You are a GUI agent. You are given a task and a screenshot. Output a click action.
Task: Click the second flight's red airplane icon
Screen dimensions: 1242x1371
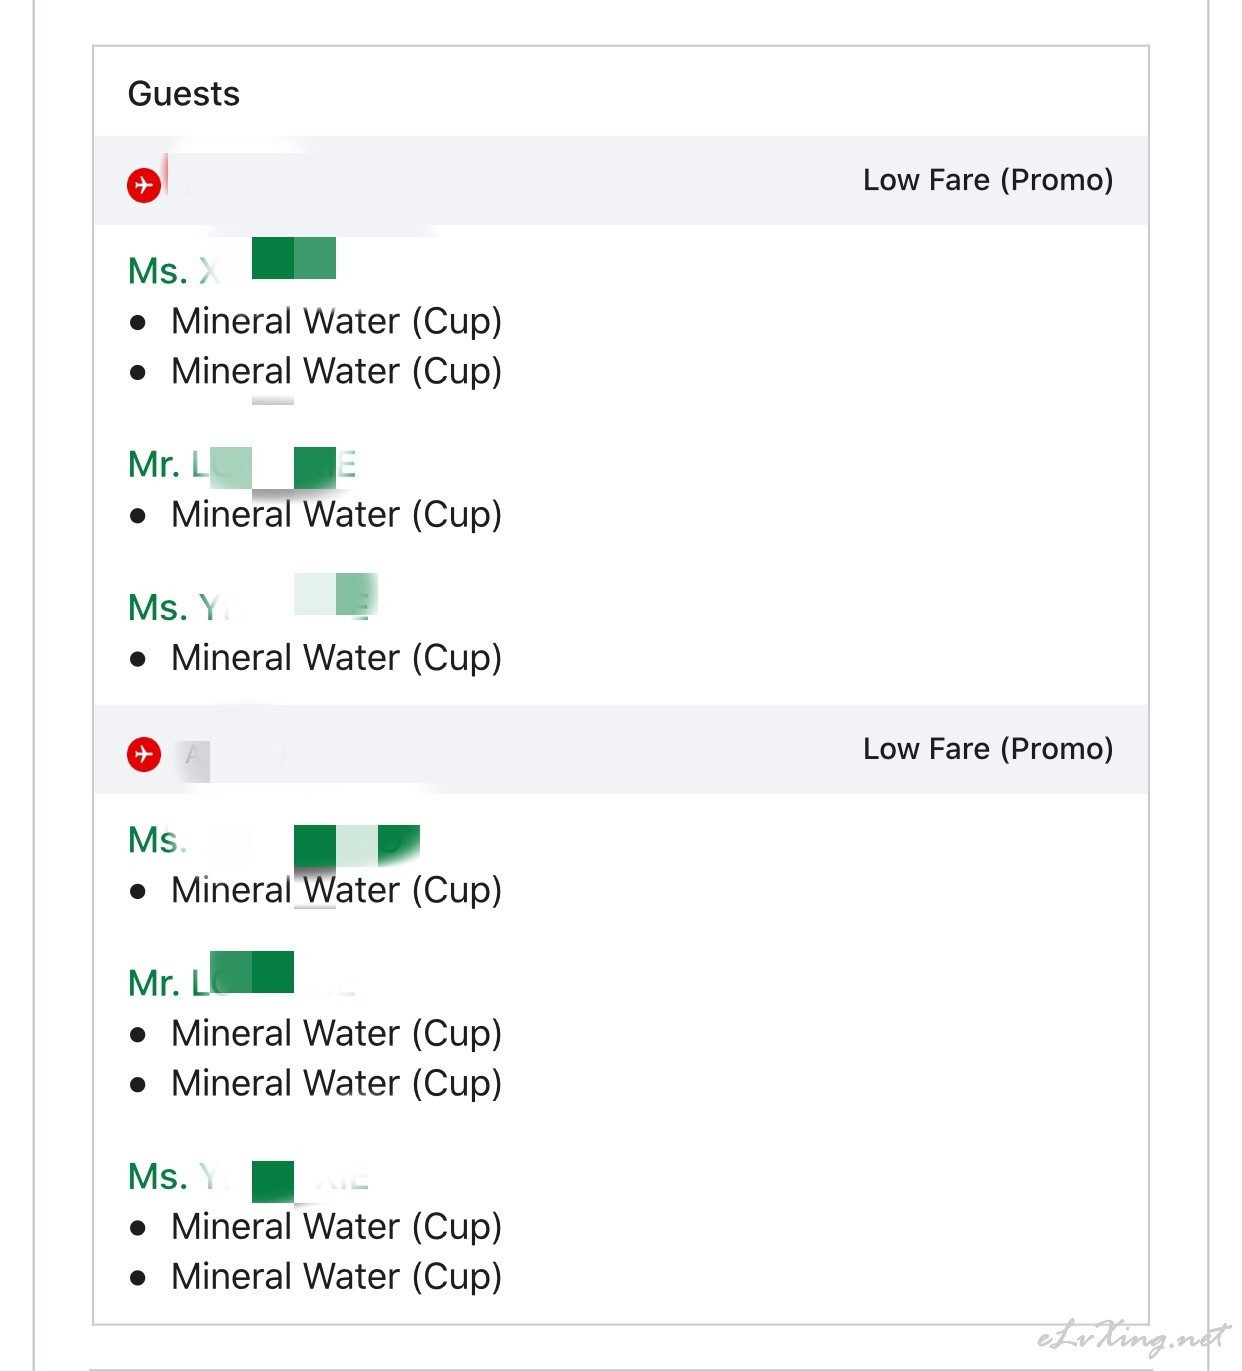144,754
